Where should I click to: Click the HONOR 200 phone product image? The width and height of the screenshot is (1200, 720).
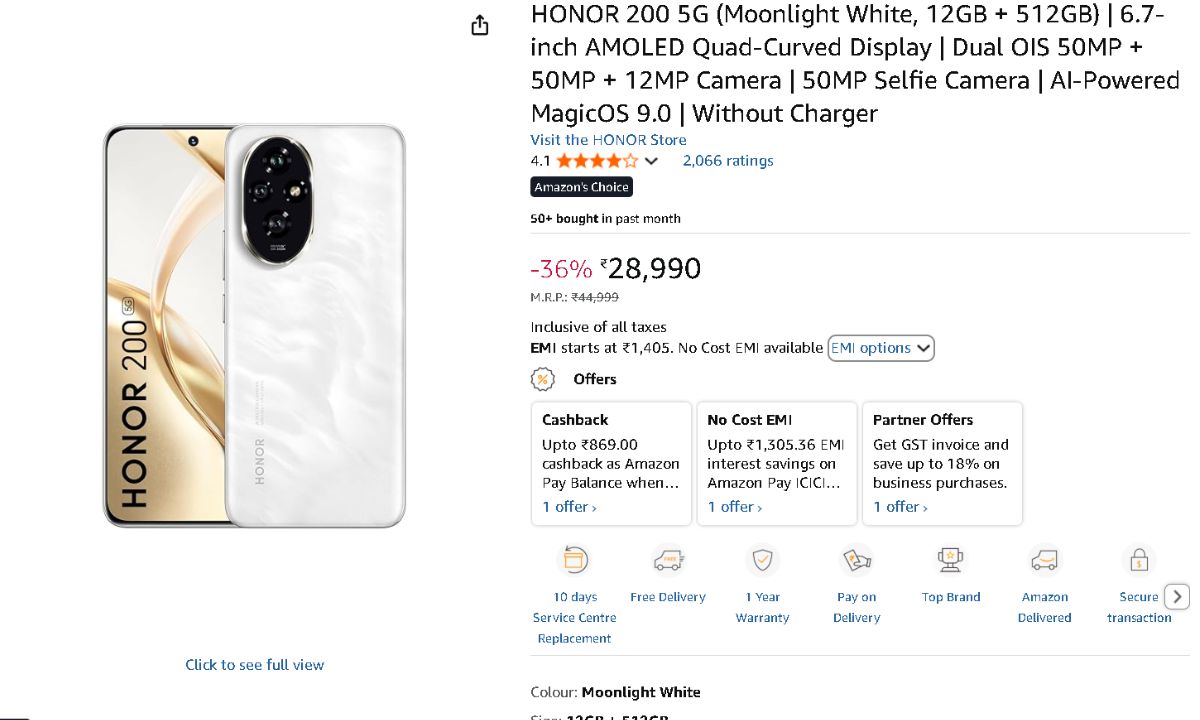(x=255, y=325)
